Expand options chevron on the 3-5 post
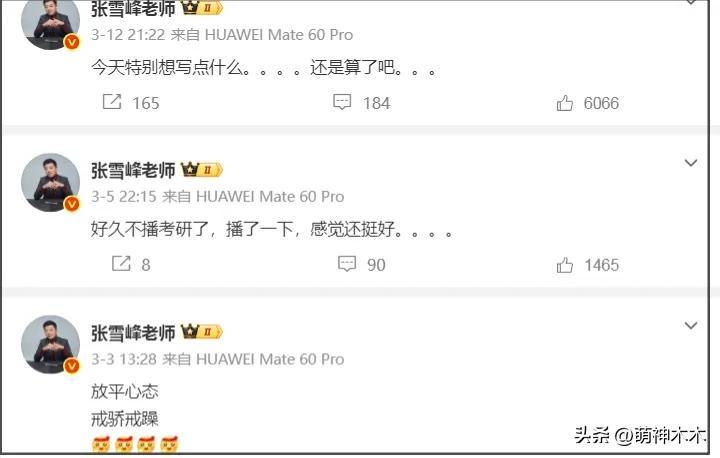Viewport: 720px width, 458px height. pyautogui.click(x=691, y=163)
